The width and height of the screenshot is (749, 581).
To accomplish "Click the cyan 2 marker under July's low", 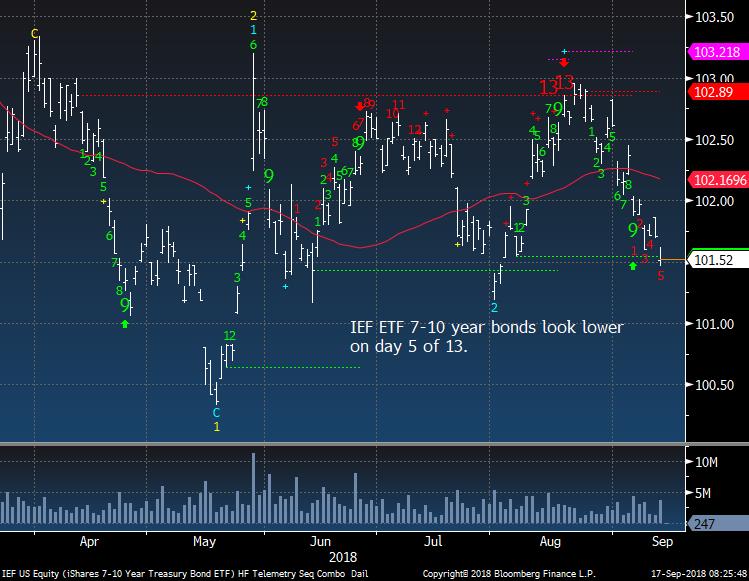I will (x=494, y=307).
